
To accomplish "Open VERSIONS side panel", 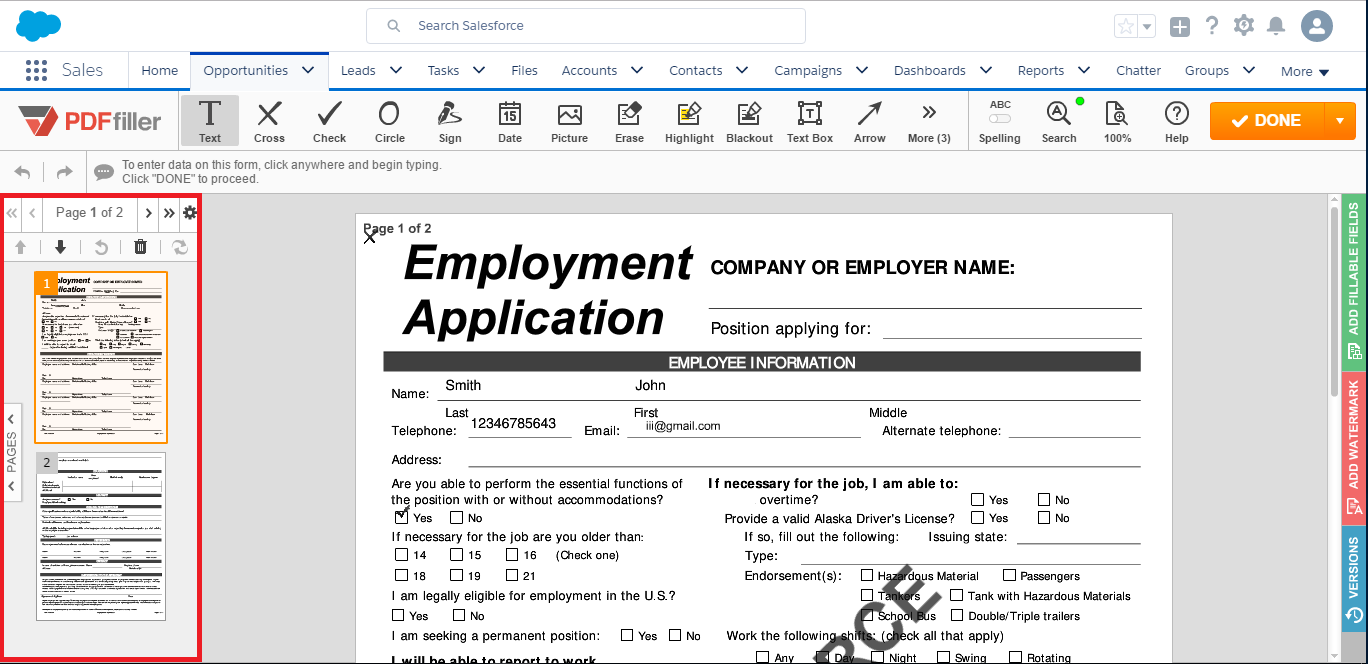I will pos(1354,579).
